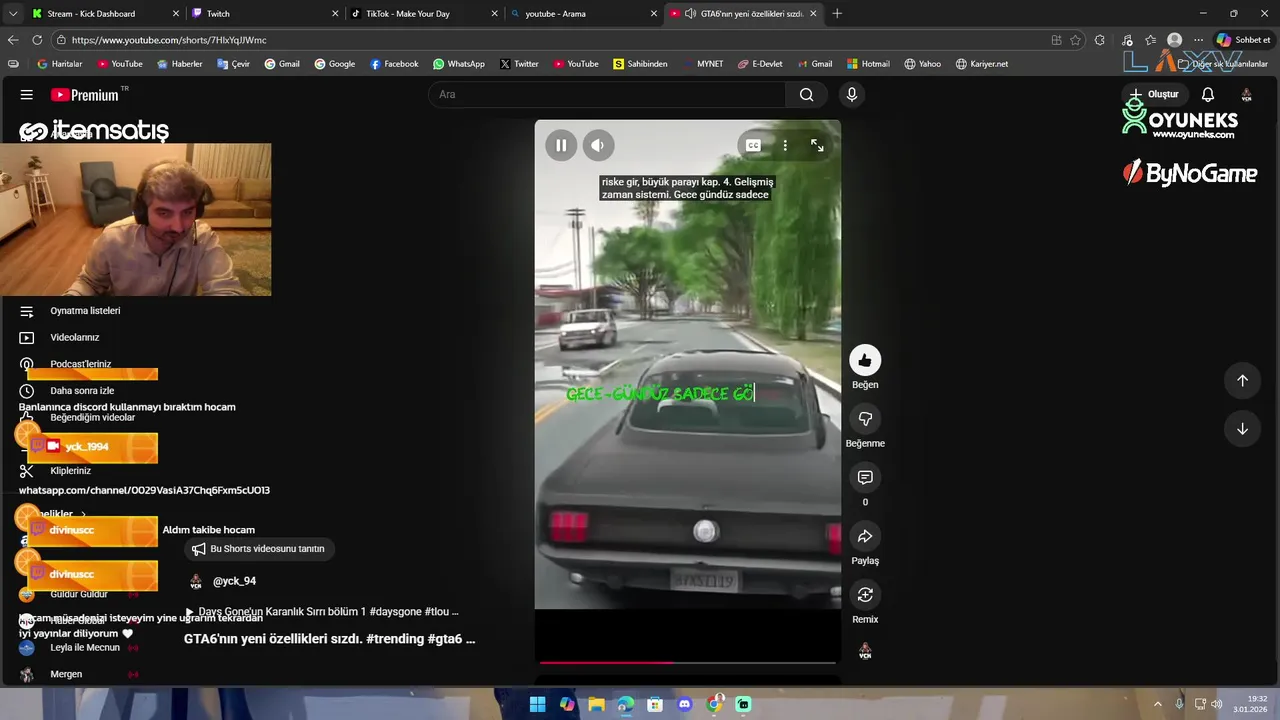Switch to Stream - Kick Dashboard tab
Screen dimensions: 1280x720
tap(103, 13)
